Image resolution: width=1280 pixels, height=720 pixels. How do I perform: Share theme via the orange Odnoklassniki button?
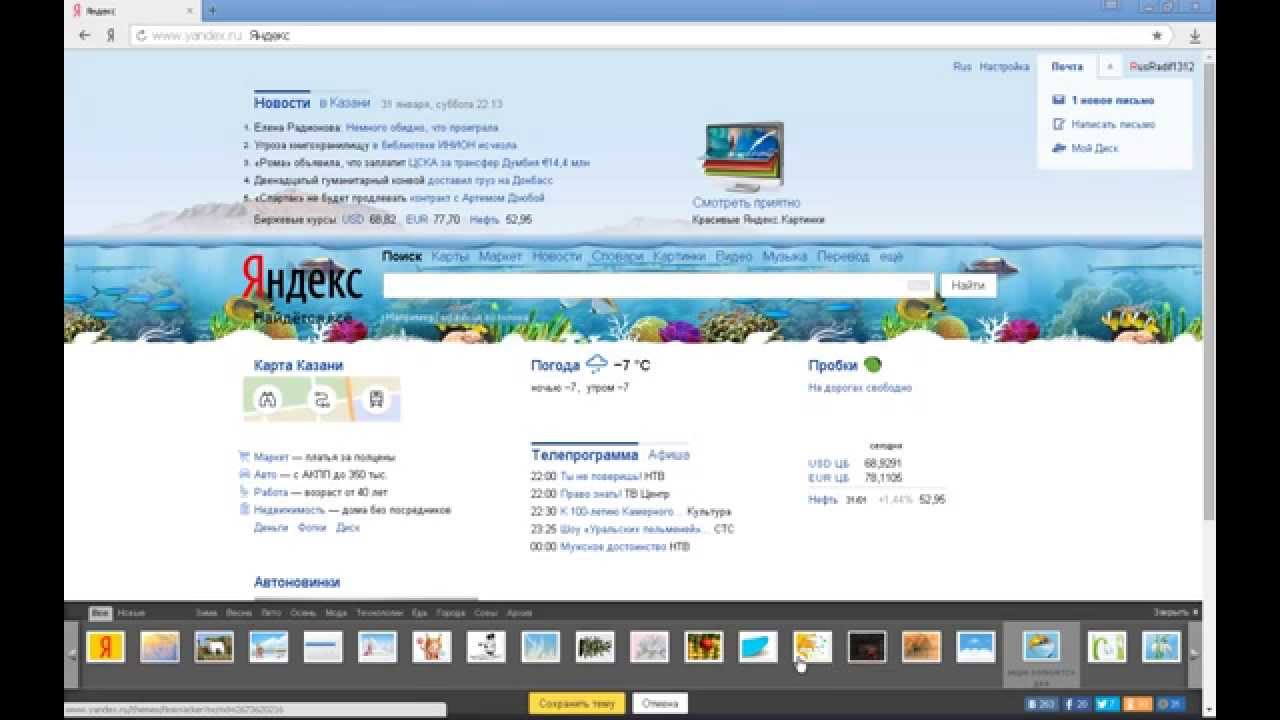pos(1139,704)
